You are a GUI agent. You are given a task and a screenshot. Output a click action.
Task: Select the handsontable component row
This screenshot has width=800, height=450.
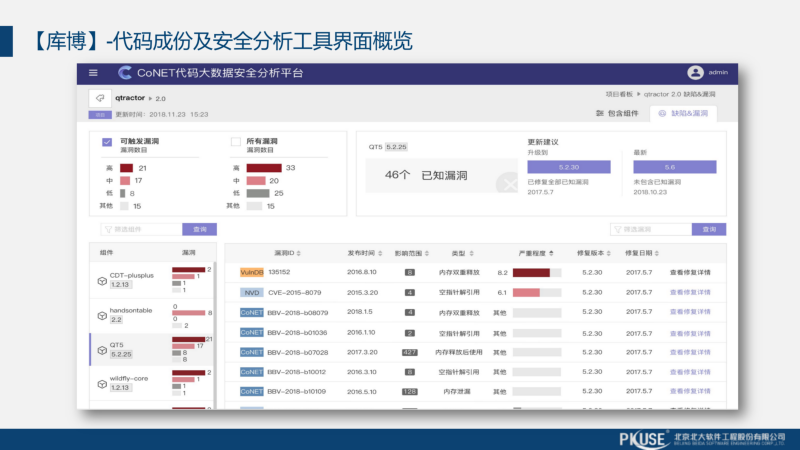pos(152,315)
